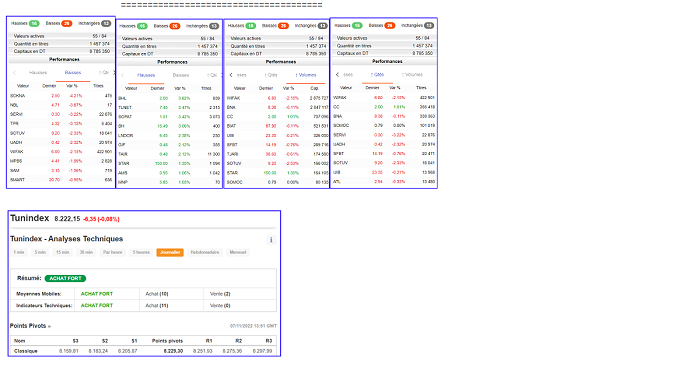Image resolution: width=700 pixels, height=367 pixels.
Task: Switch to the active Volumes tab
Action: click(x=306, y=75)
